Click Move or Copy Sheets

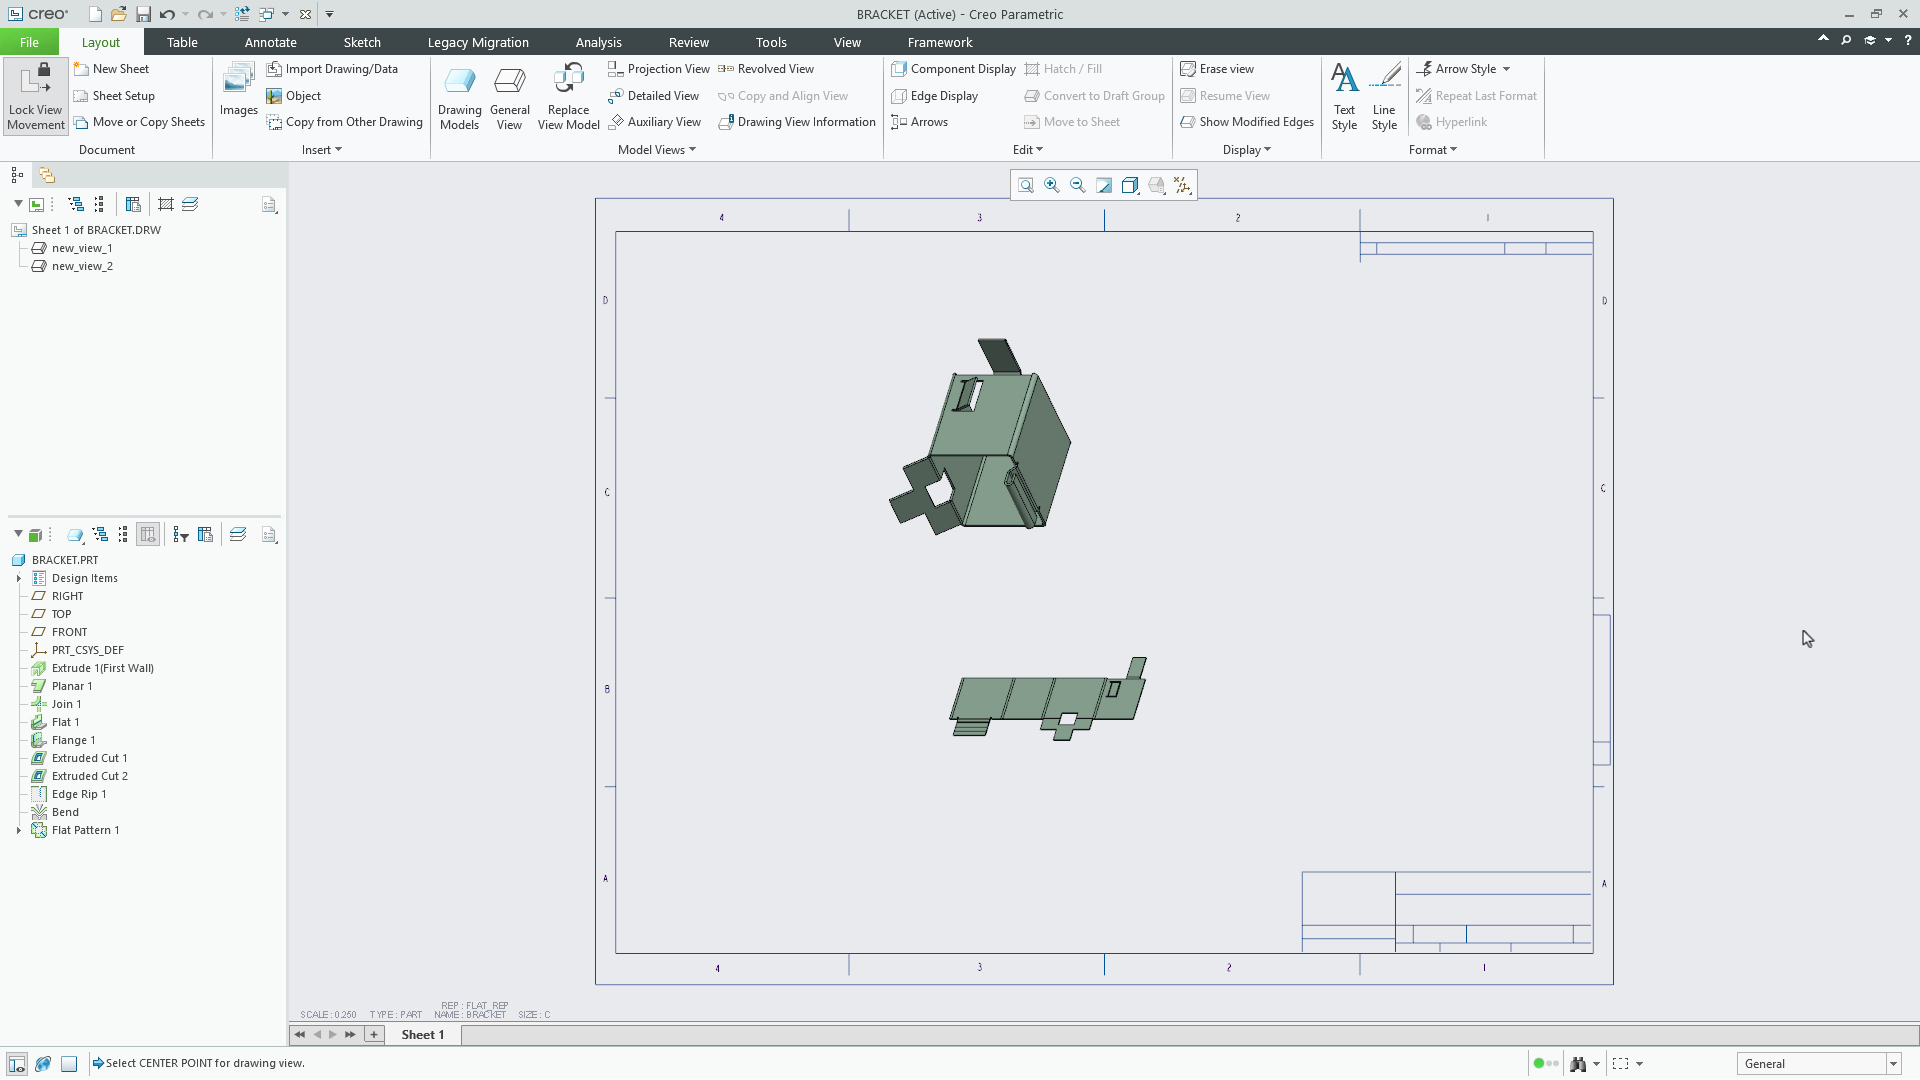pyautogui.click(x=139, y=122)
